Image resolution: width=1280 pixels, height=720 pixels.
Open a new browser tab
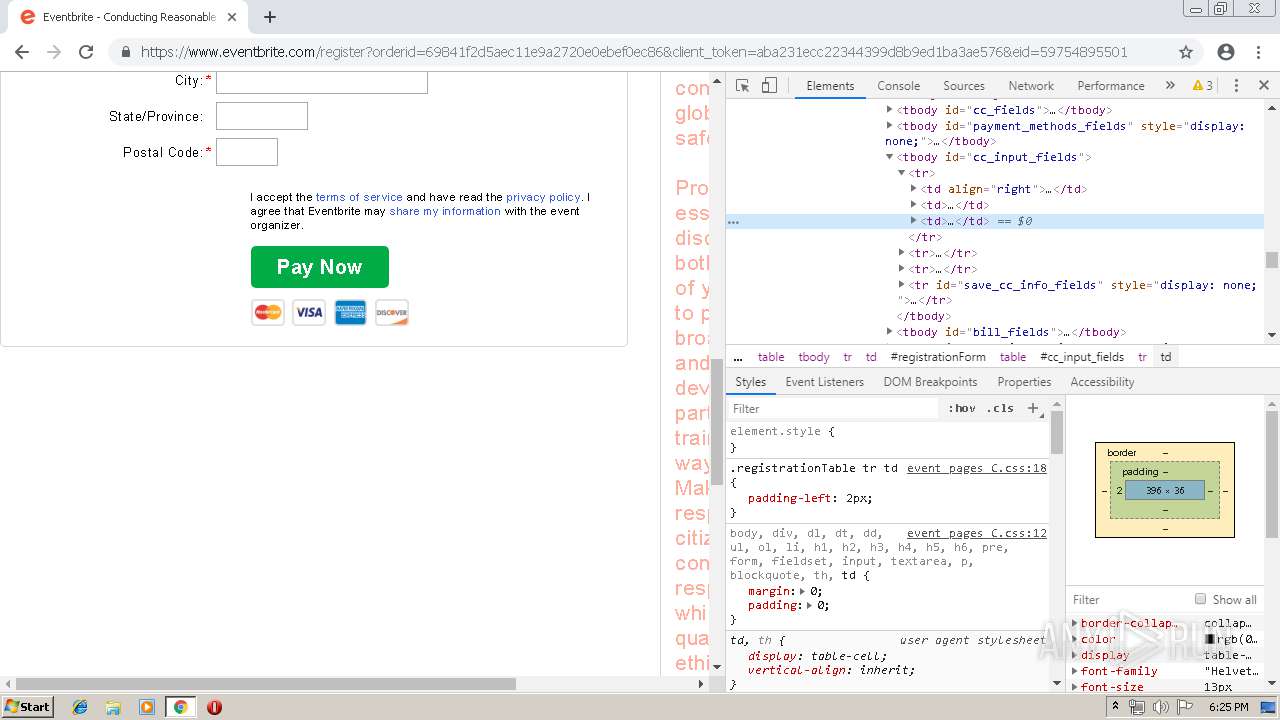[x=269, y=17]
